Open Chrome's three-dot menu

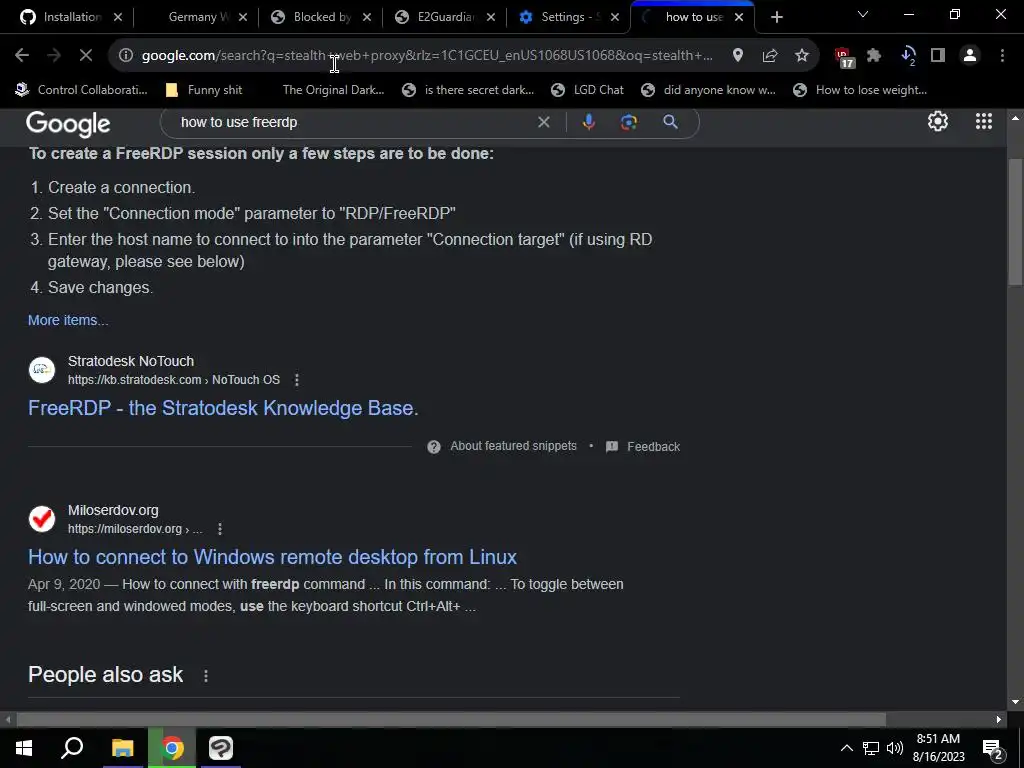coord(1002,56)
